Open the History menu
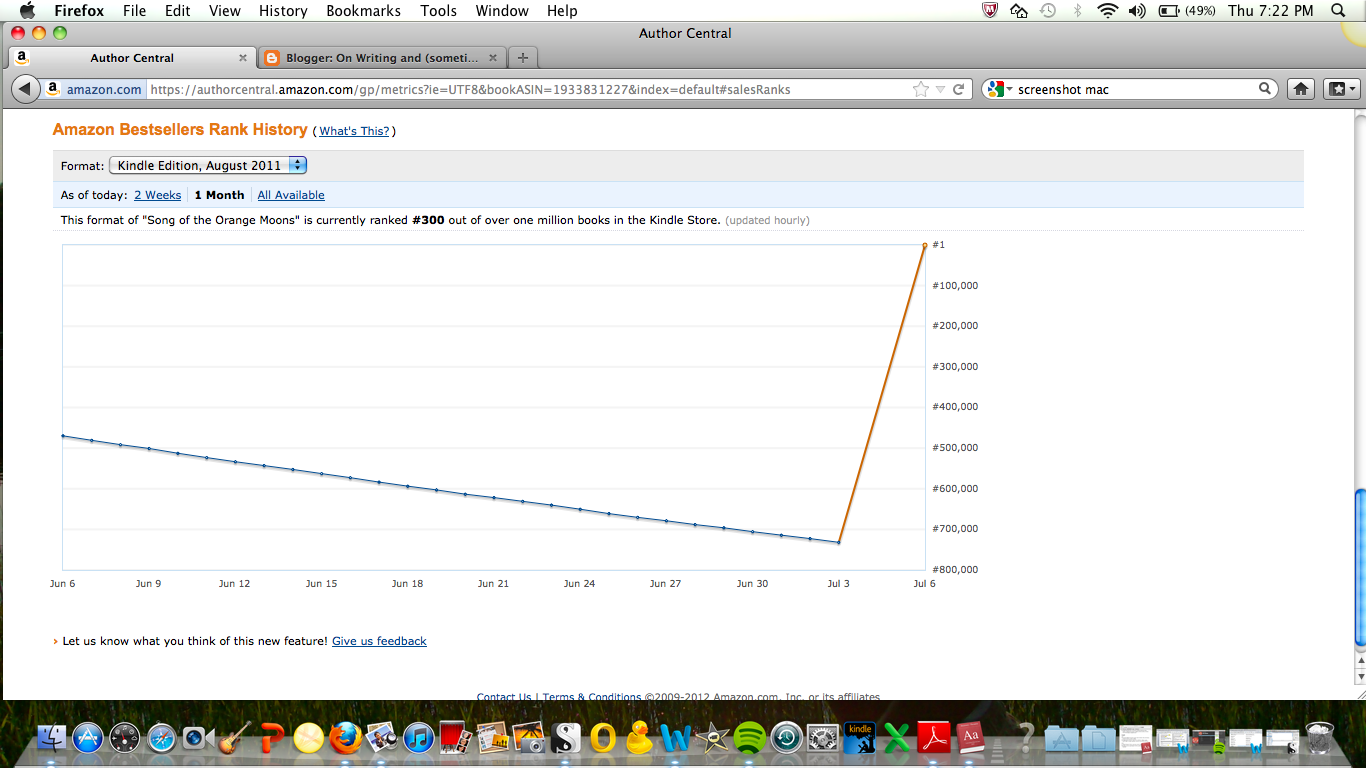The height and width of the screenshot is (768, 1366). pyautogui.click(x=283, y=11)
